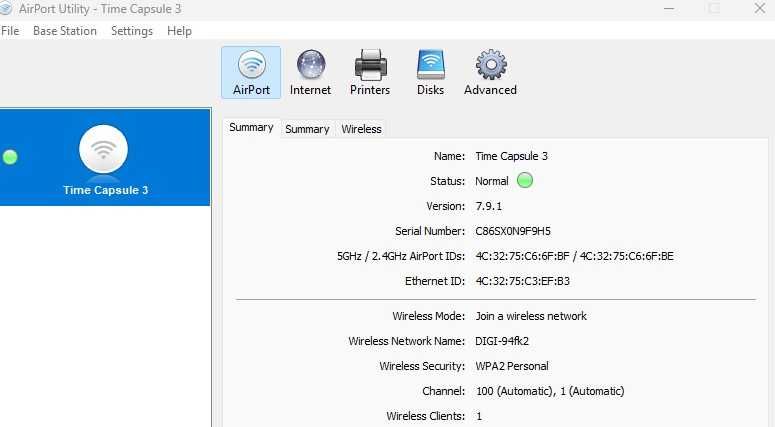Click serial number C86SX0N9F9H5
The width and height of the screenshot is (775, 427).
coord(513,231)
